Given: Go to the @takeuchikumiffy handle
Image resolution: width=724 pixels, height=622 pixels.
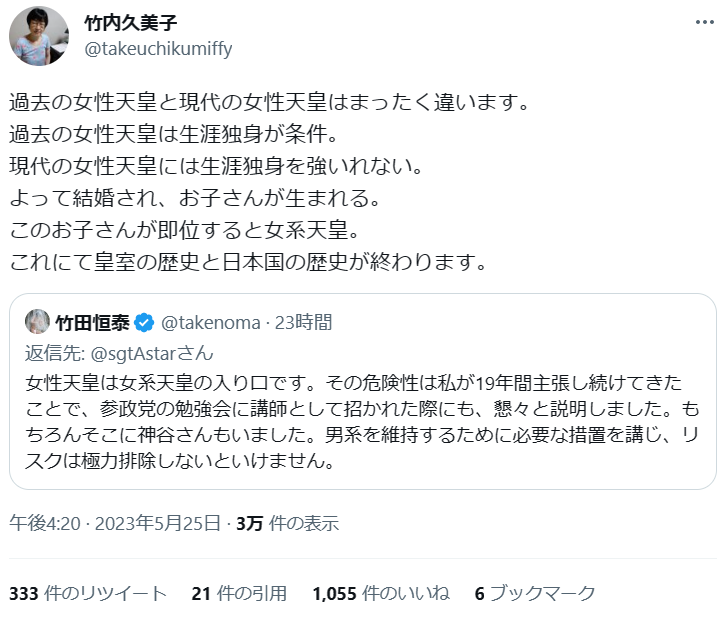Looking at the screenshot, I should pos(159,49).
